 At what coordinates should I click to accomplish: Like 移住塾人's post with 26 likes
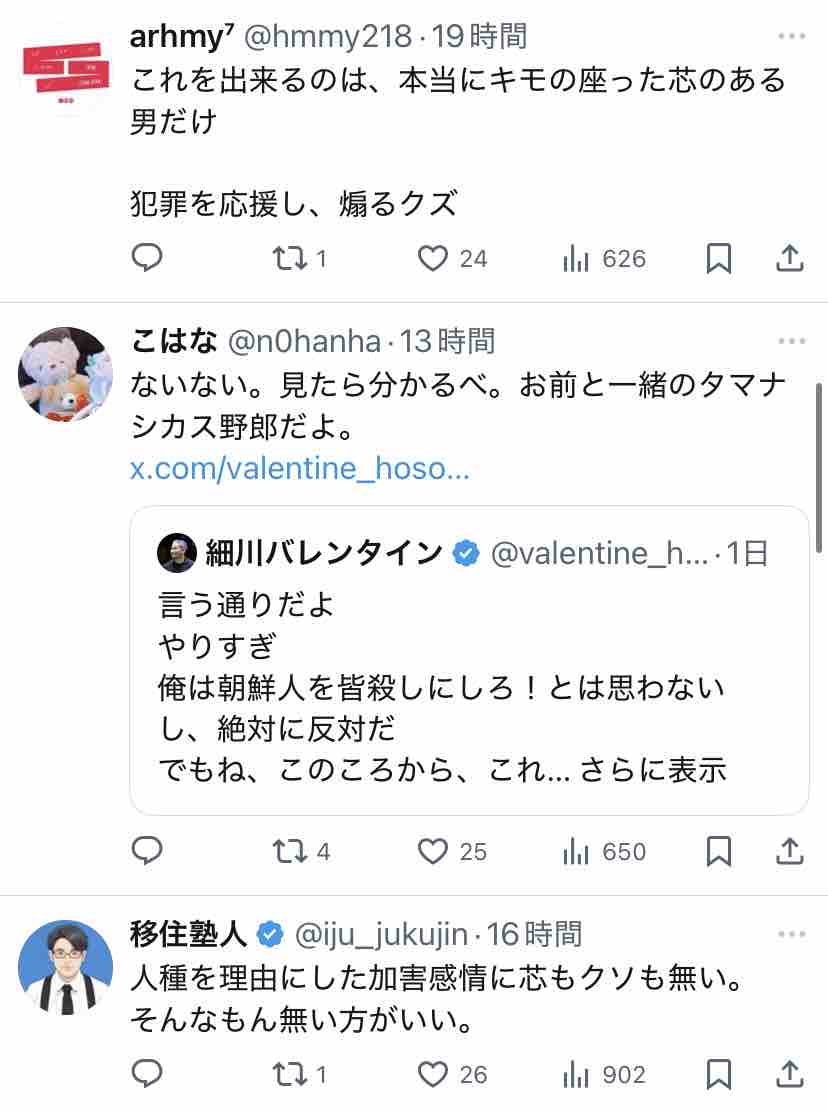pyautogui.click(x=452, y=1074)
